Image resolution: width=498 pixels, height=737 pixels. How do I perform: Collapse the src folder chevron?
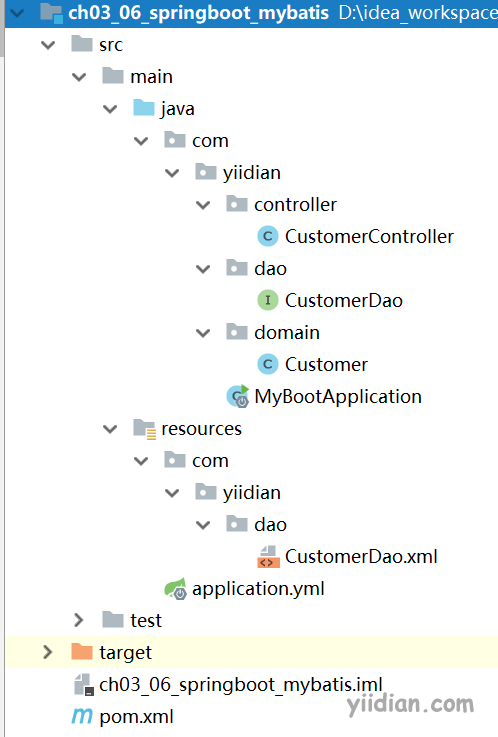coord(48,45)
